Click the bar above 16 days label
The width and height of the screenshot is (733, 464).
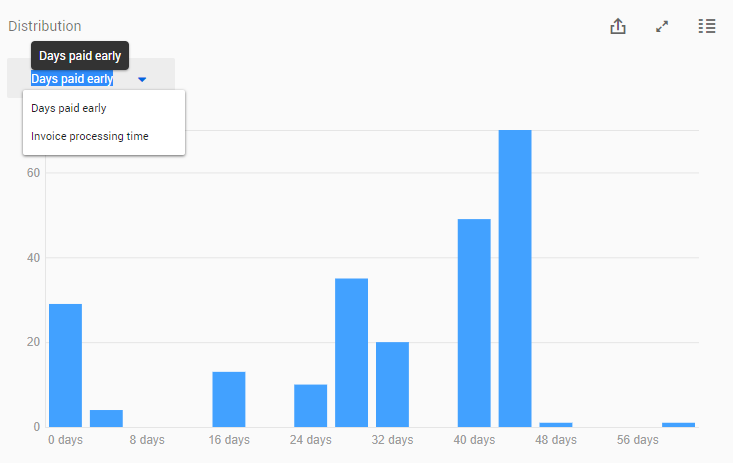229,399
